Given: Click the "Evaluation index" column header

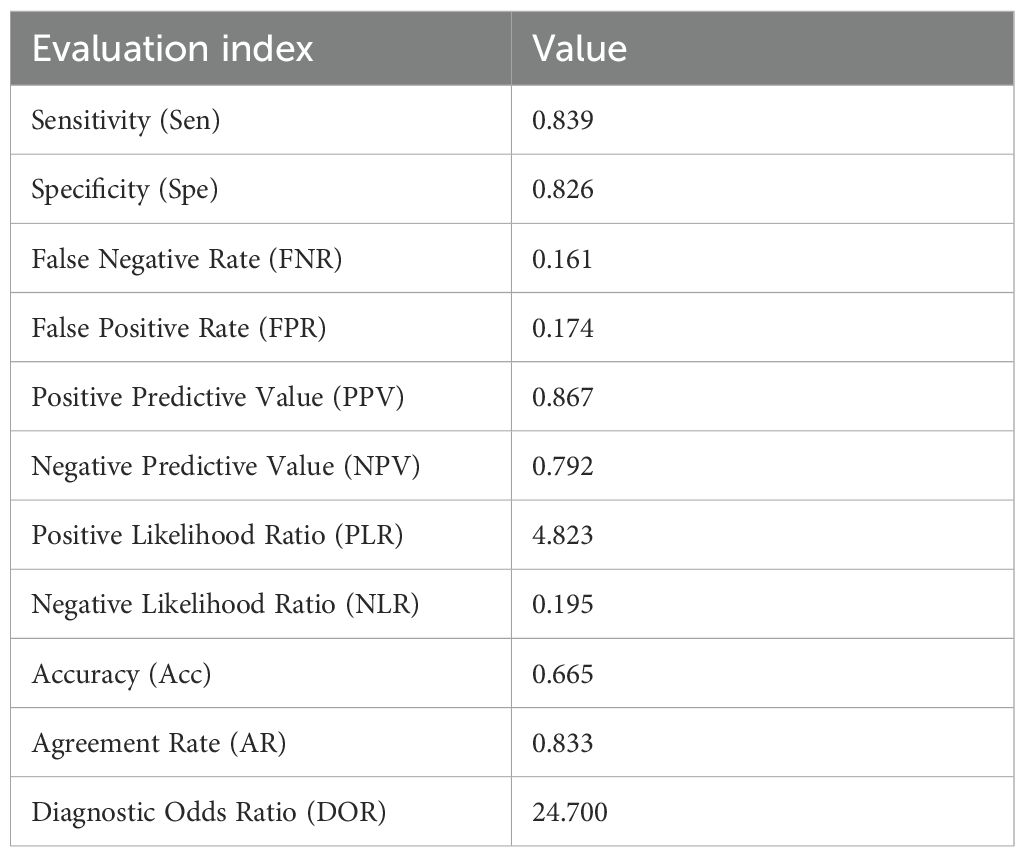Looking at the screenshot, I should click(x=172, y=49).
